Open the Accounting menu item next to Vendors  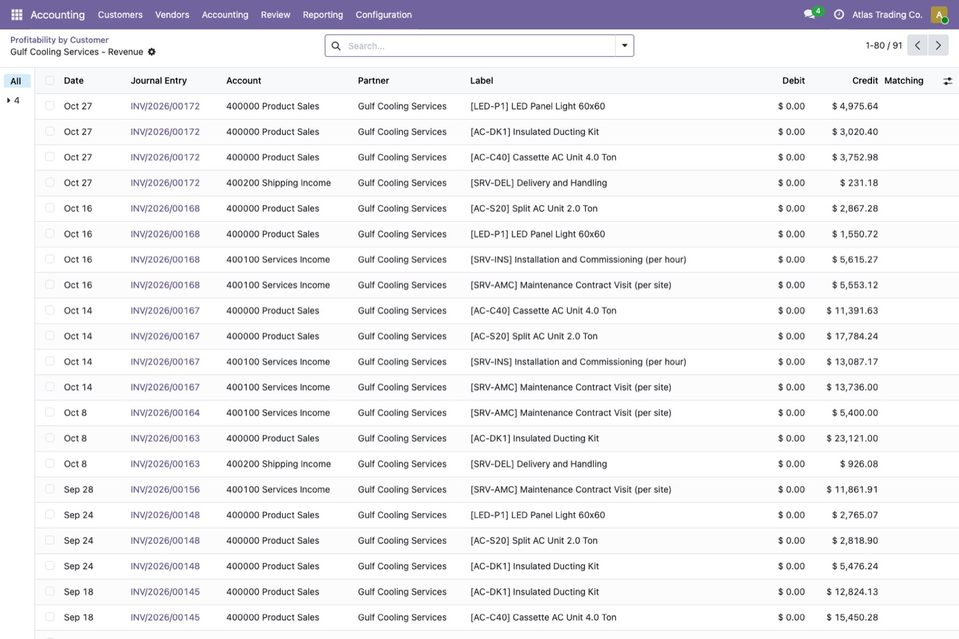pyautogui.click(x=225, y=15)
